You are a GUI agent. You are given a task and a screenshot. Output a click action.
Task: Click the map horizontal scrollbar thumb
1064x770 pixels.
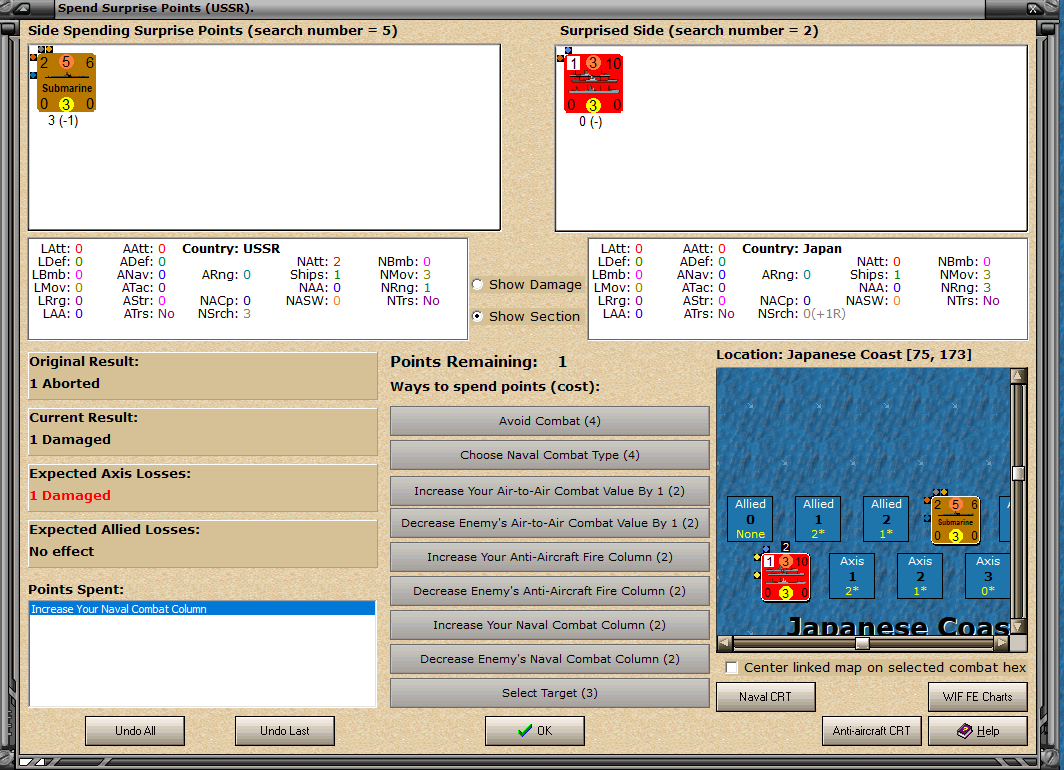click(862, 642)
